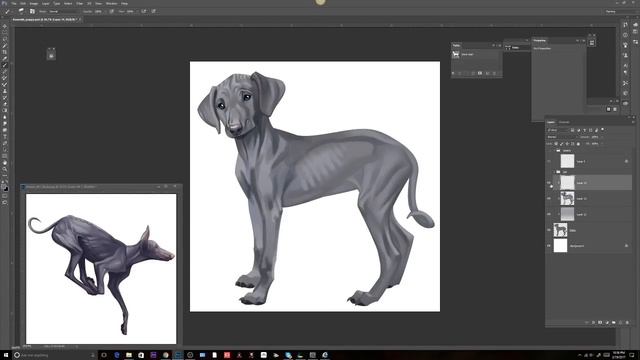
Task: Delete current path trash icon
Action: tap(494, 73)
